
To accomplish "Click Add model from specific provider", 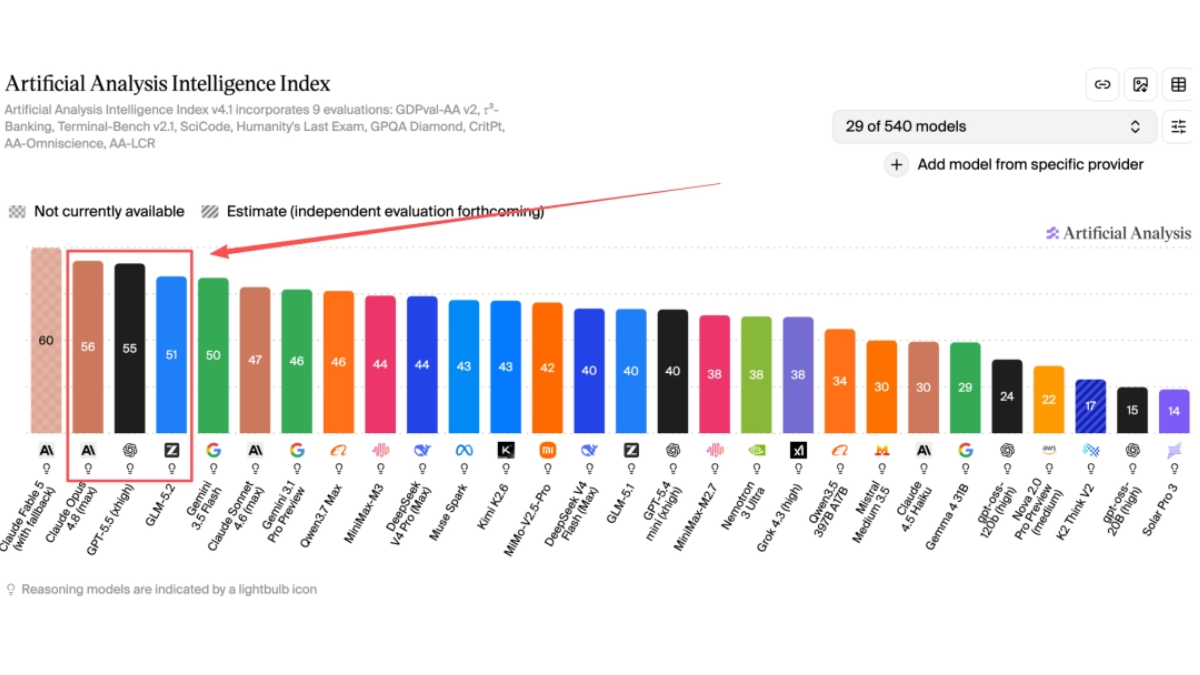I will point(1030,165).
